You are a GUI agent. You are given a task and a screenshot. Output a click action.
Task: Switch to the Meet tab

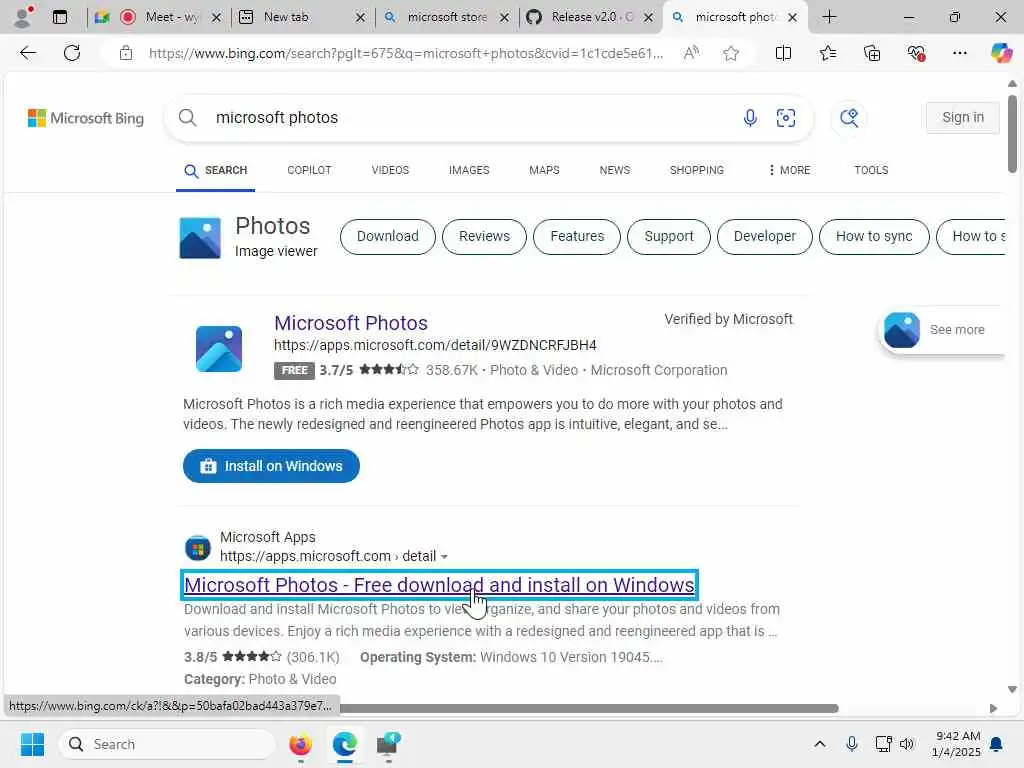pyautogui.click(x=161, y=17)
